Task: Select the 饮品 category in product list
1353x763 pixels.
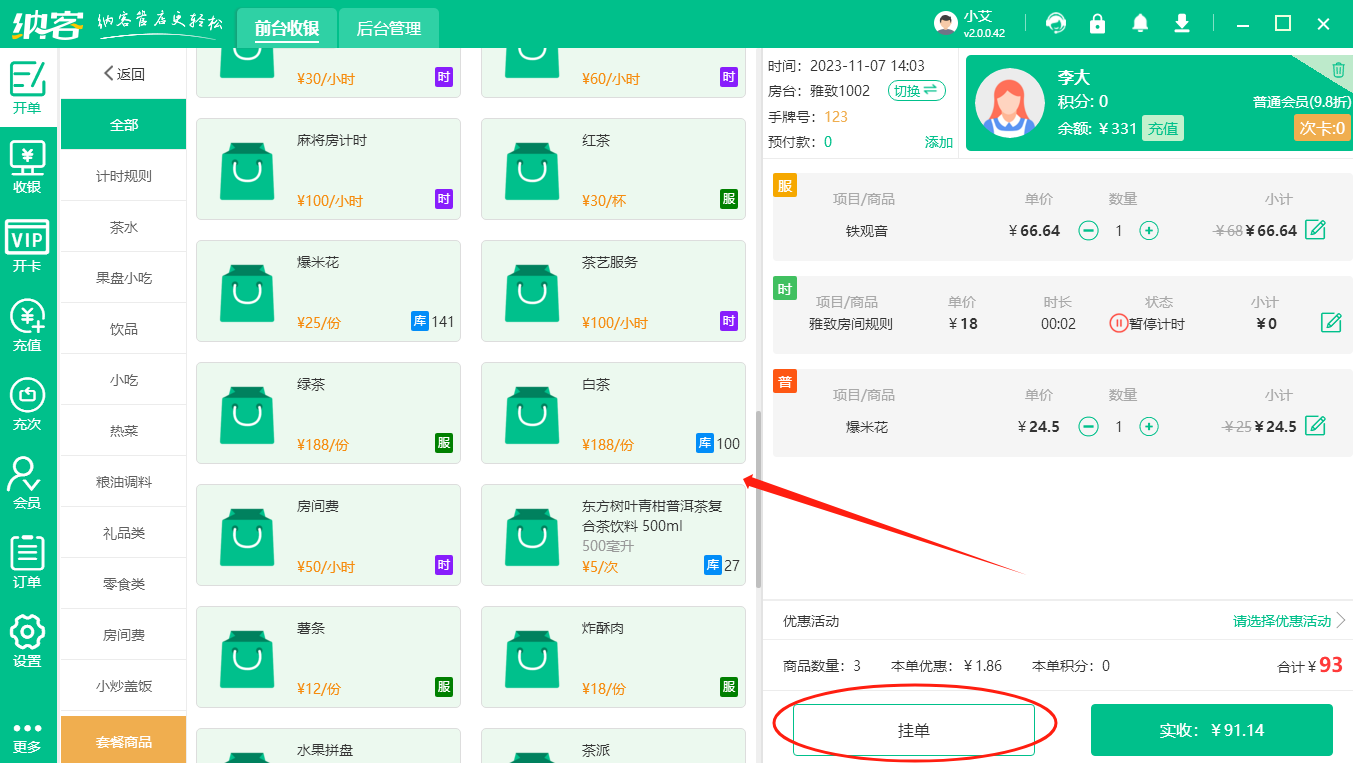Action: pyautogui.click(x=122, y=328)
